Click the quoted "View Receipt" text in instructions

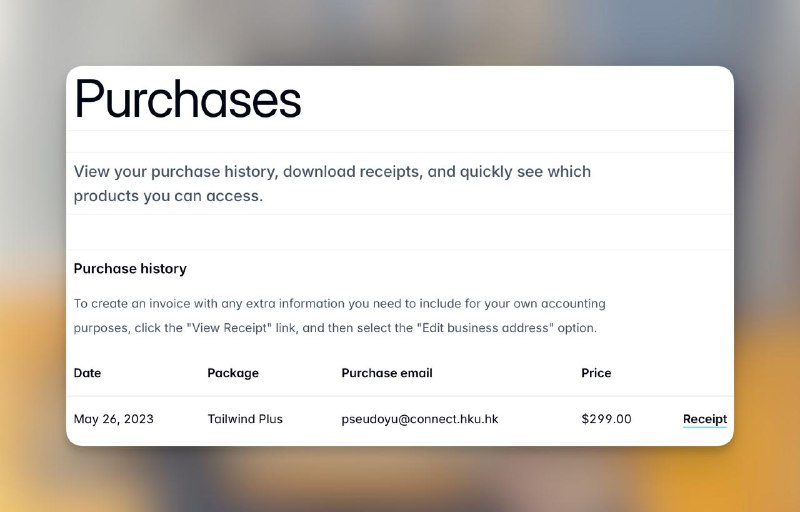(x=248, y=328)
